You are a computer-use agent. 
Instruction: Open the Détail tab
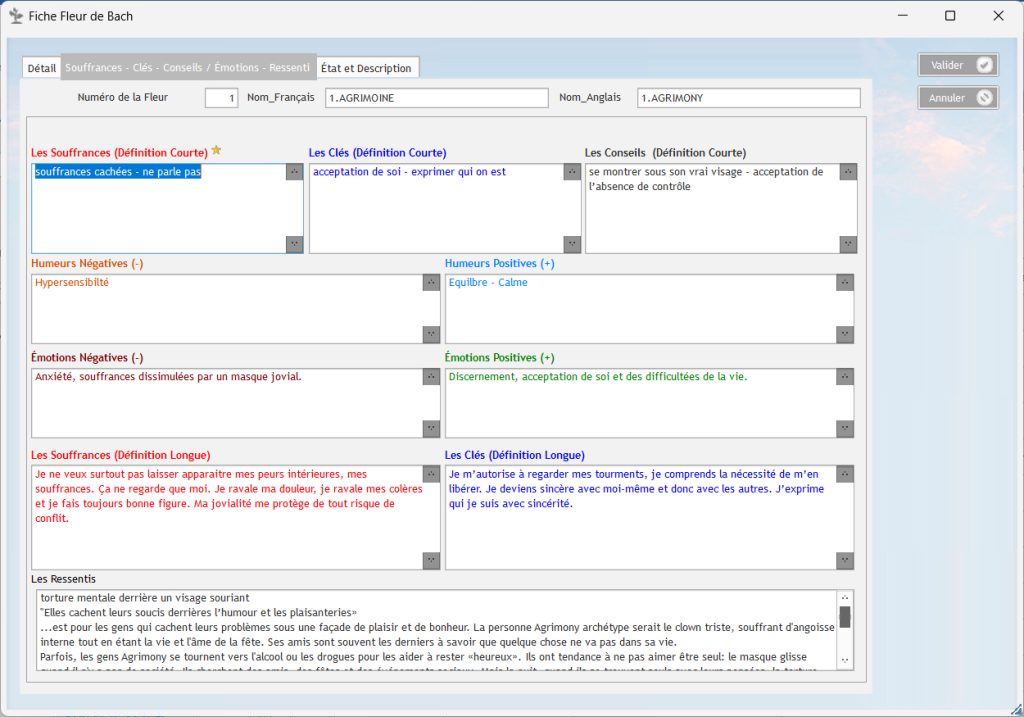point(42,68)
